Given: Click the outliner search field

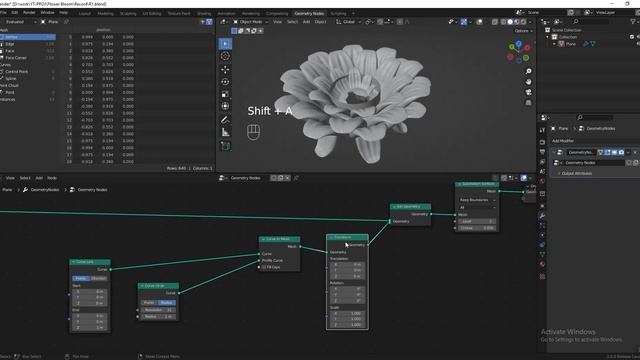Looking at the screenshot, I should coord(592,22).
